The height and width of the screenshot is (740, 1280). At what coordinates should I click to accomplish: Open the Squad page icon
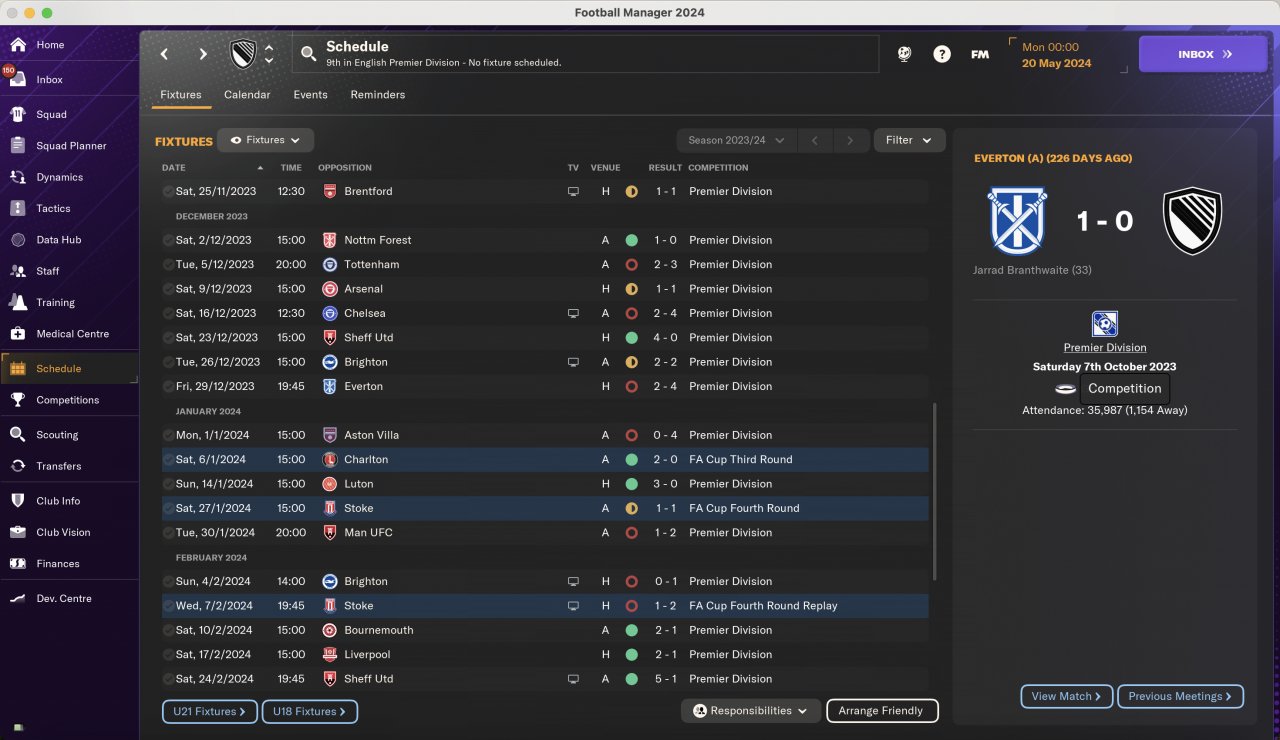pyautogui.click(x=18, y=114)
